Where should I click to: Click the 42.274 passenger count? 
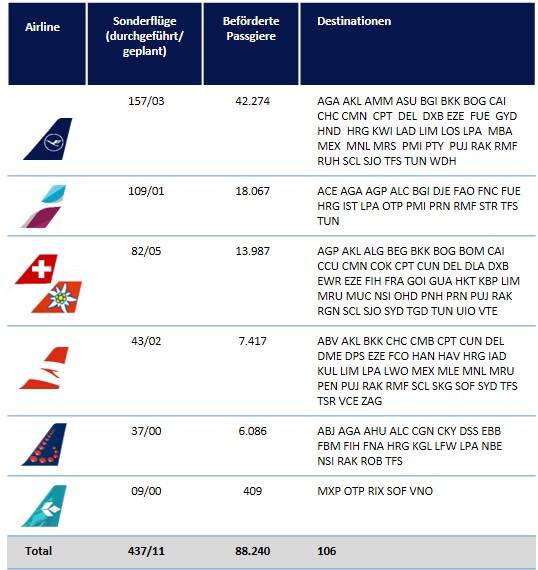[253, 101]
